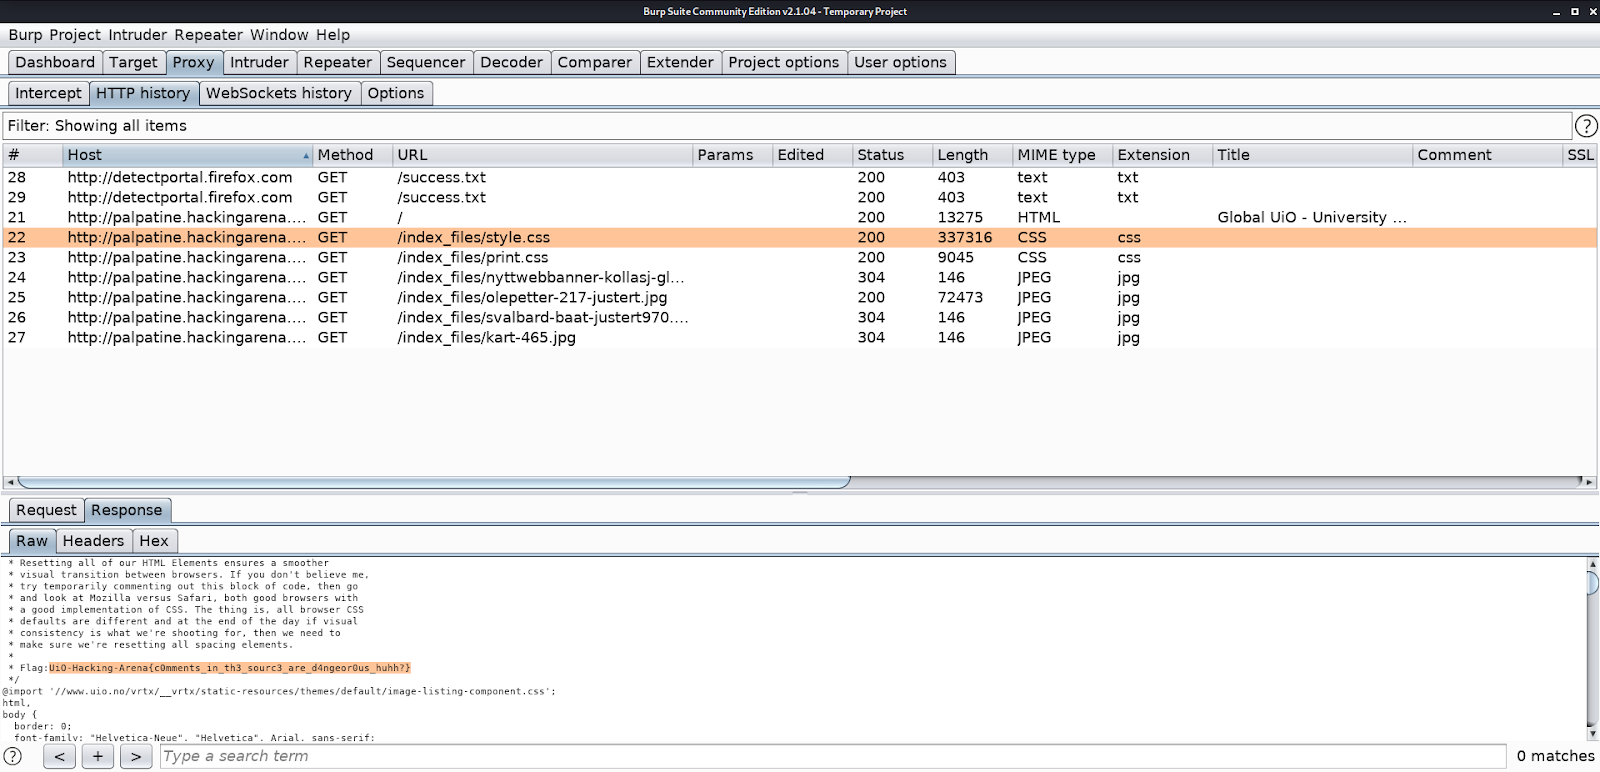This screenshot has width=1600, height=772.
Task: Open the Comparer tab
Action: click(594, 62)
